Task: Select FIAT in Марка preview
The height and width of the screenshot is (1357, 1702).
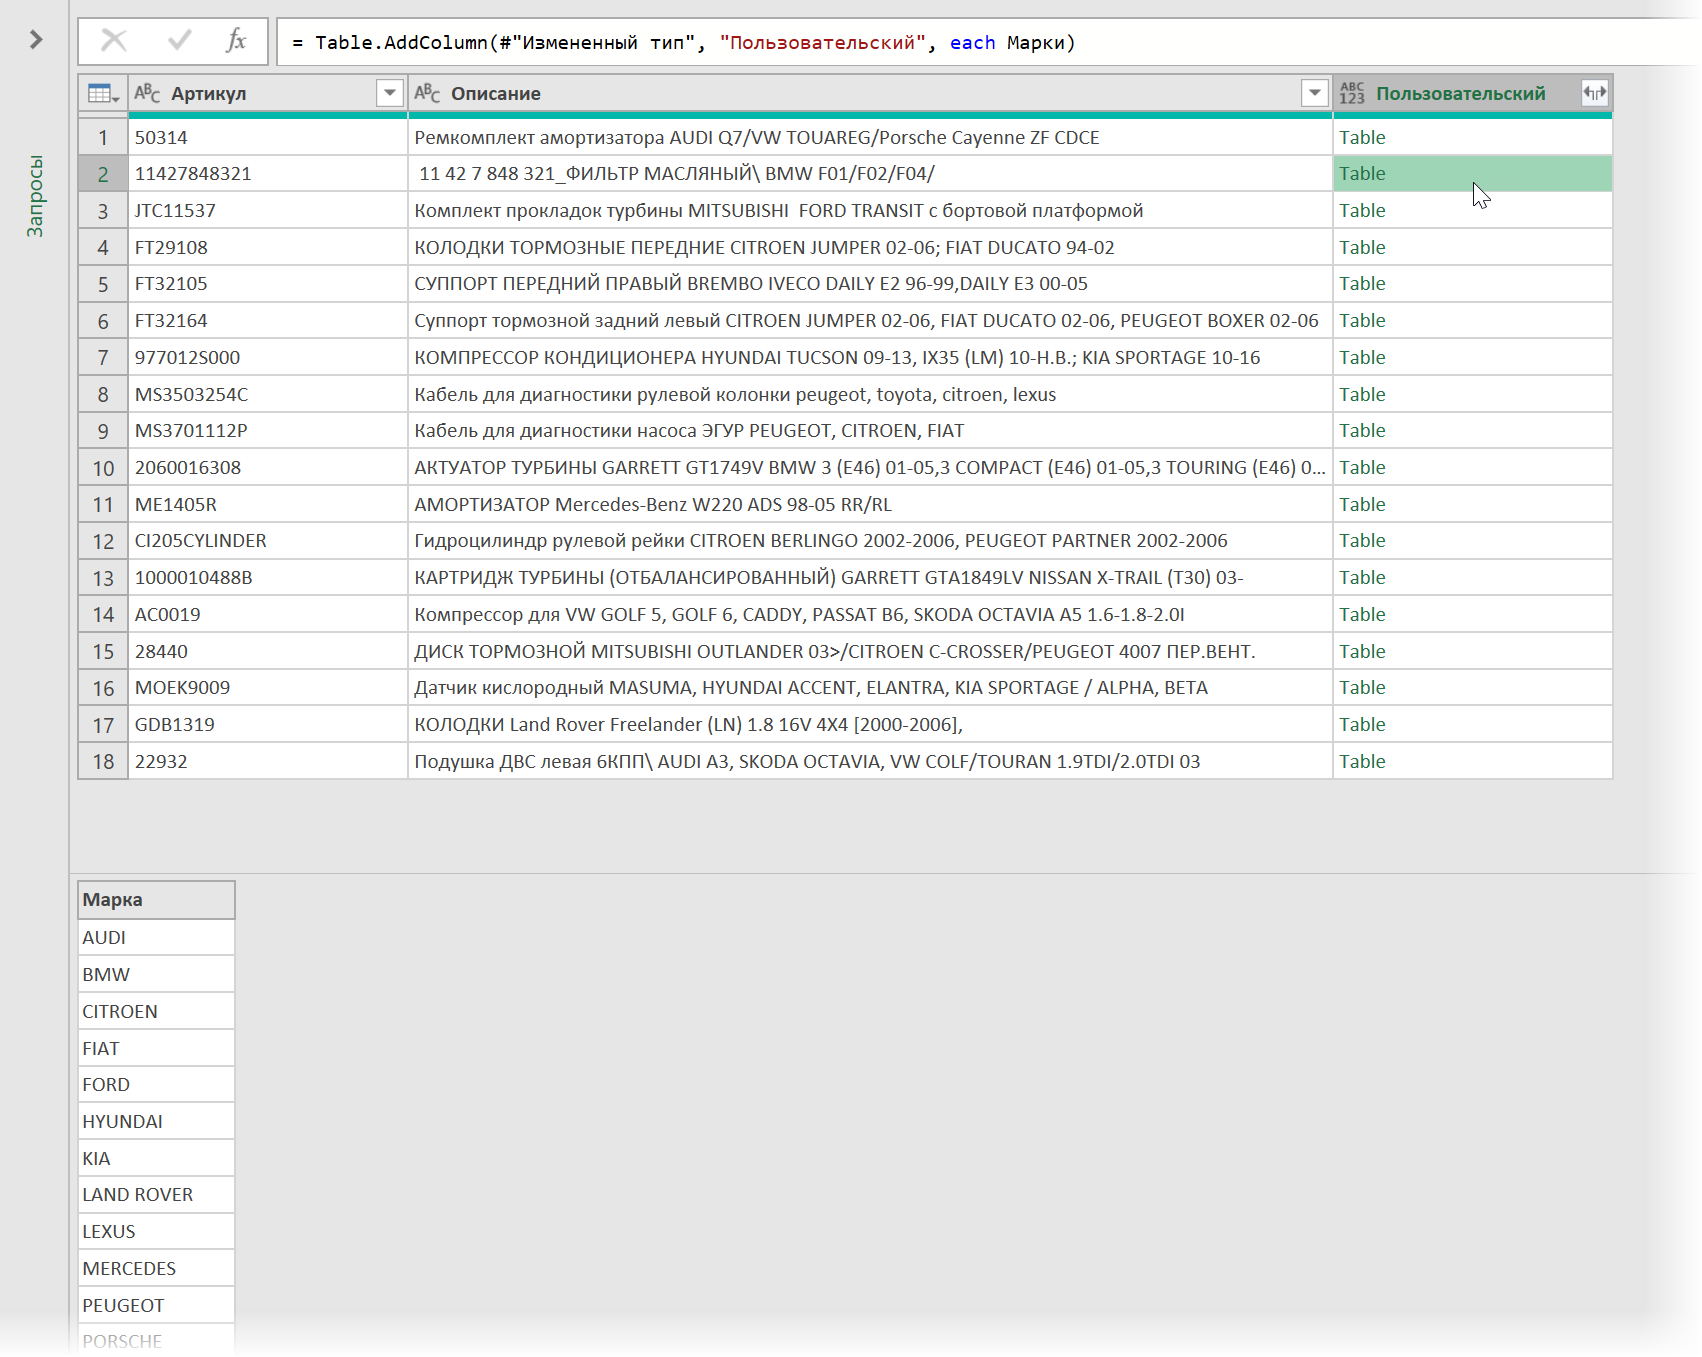Action: tap(156, 1048)
